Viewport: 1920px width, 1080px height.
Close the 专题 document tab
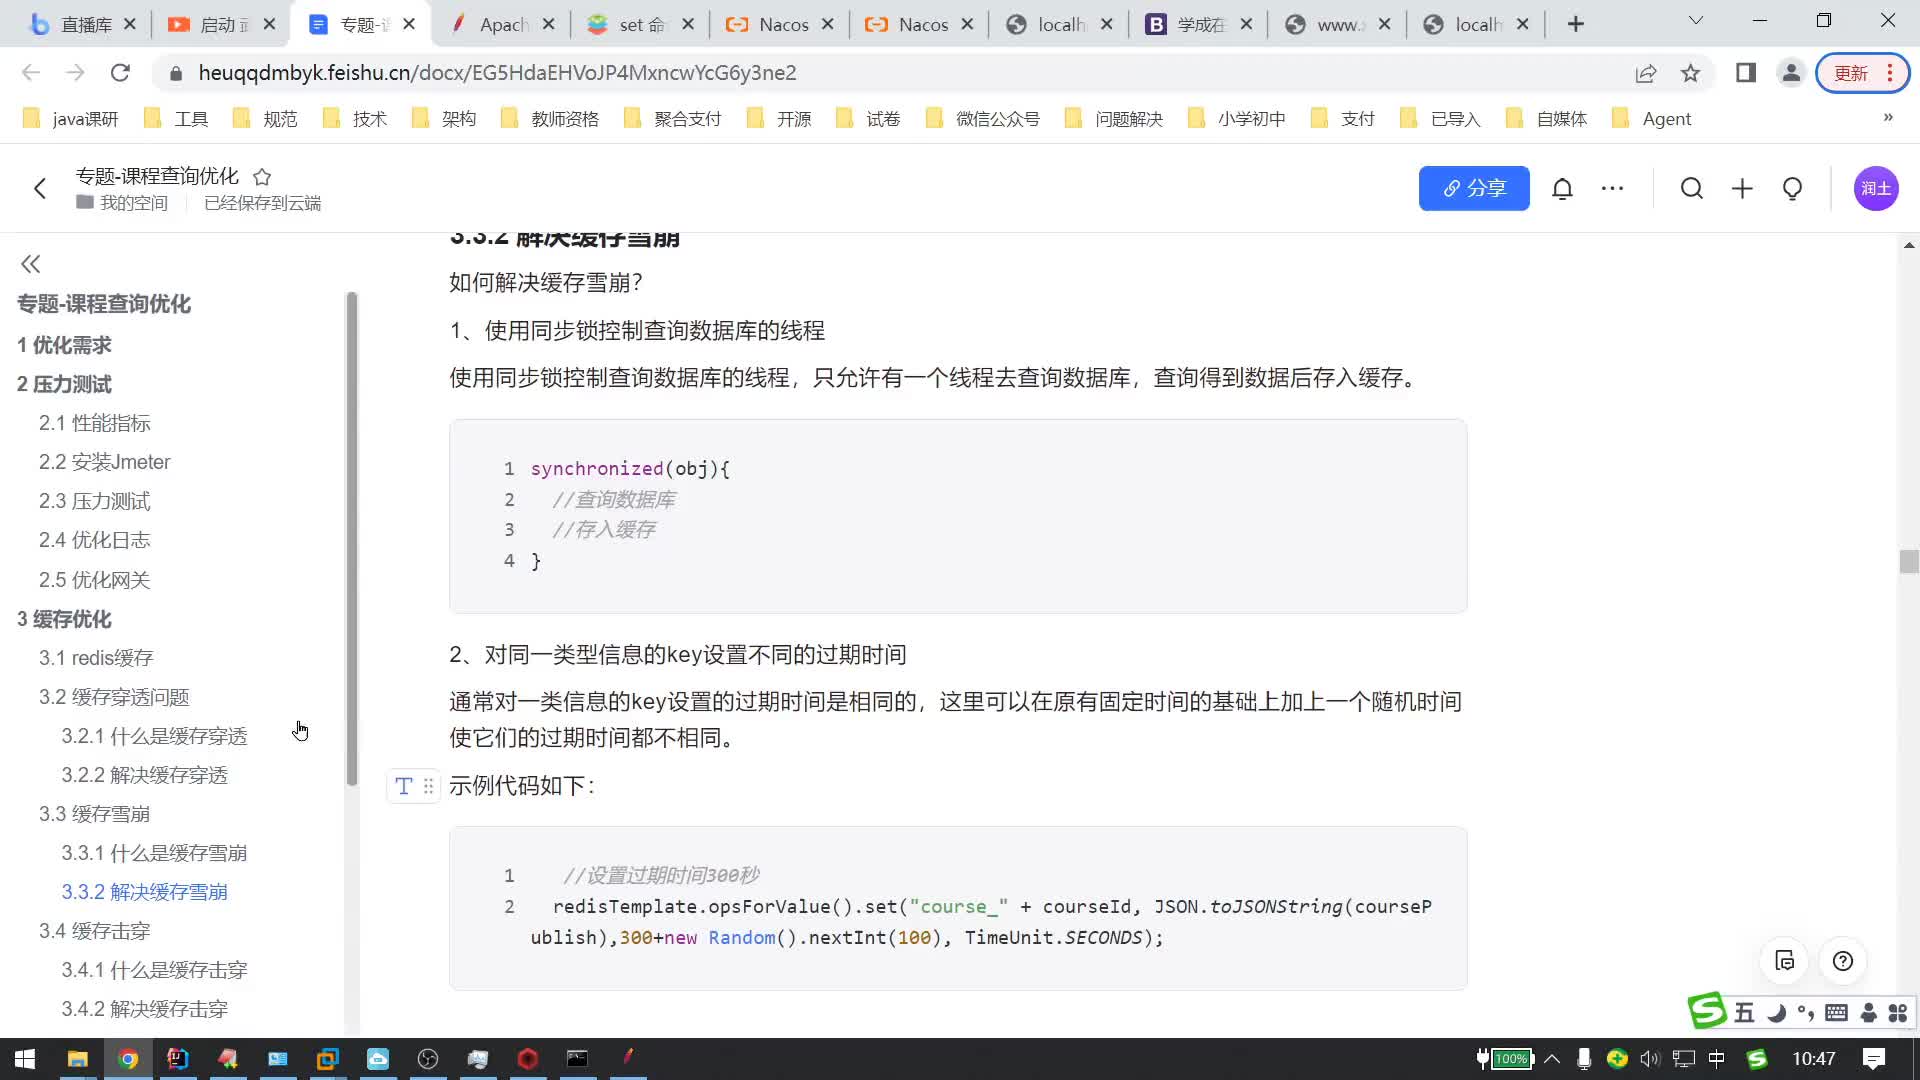[409, 24]
